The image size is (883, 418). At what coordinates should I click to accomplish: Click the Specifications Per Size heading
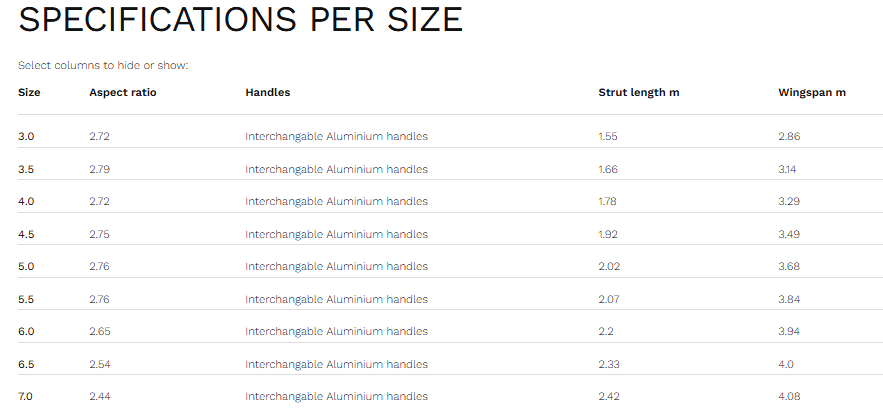coord(240,19)
